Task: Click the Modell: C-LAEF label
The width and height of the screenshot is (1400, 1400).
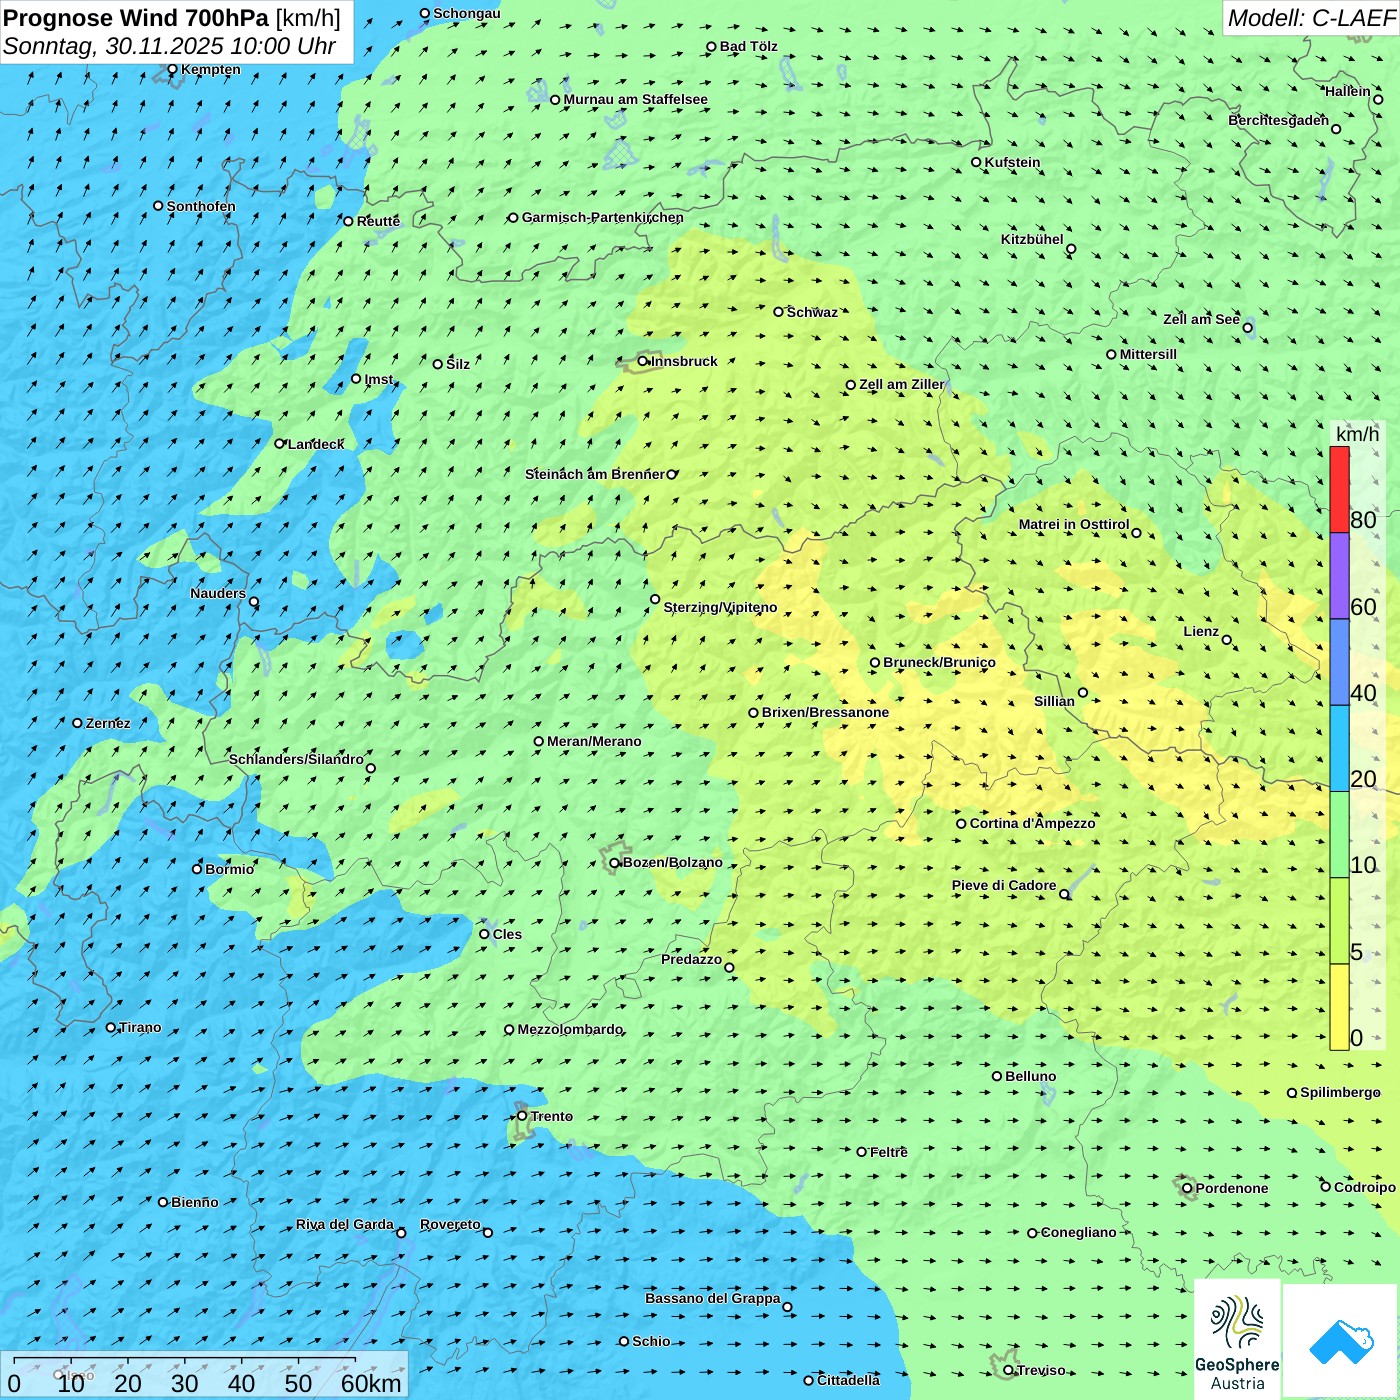Action: click(1310, 18)
